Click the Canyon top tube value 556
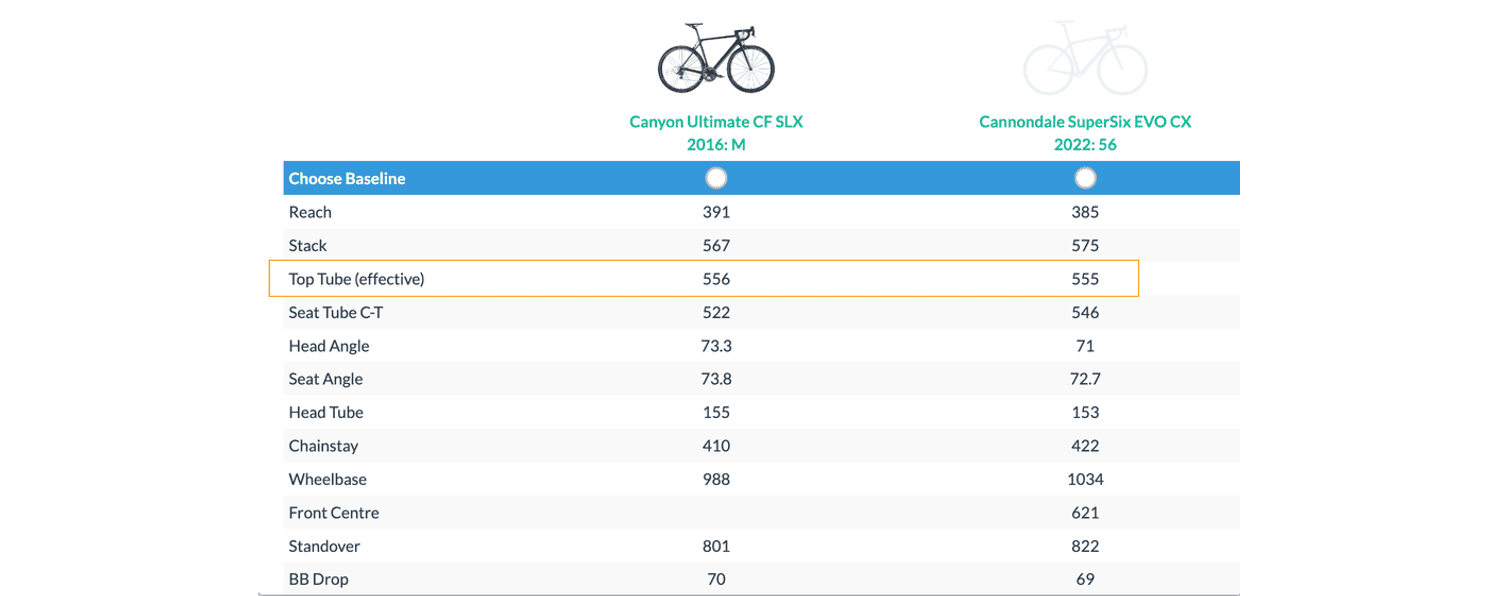Viewport: 1498px width, 596px height. [x=716, y=279]
